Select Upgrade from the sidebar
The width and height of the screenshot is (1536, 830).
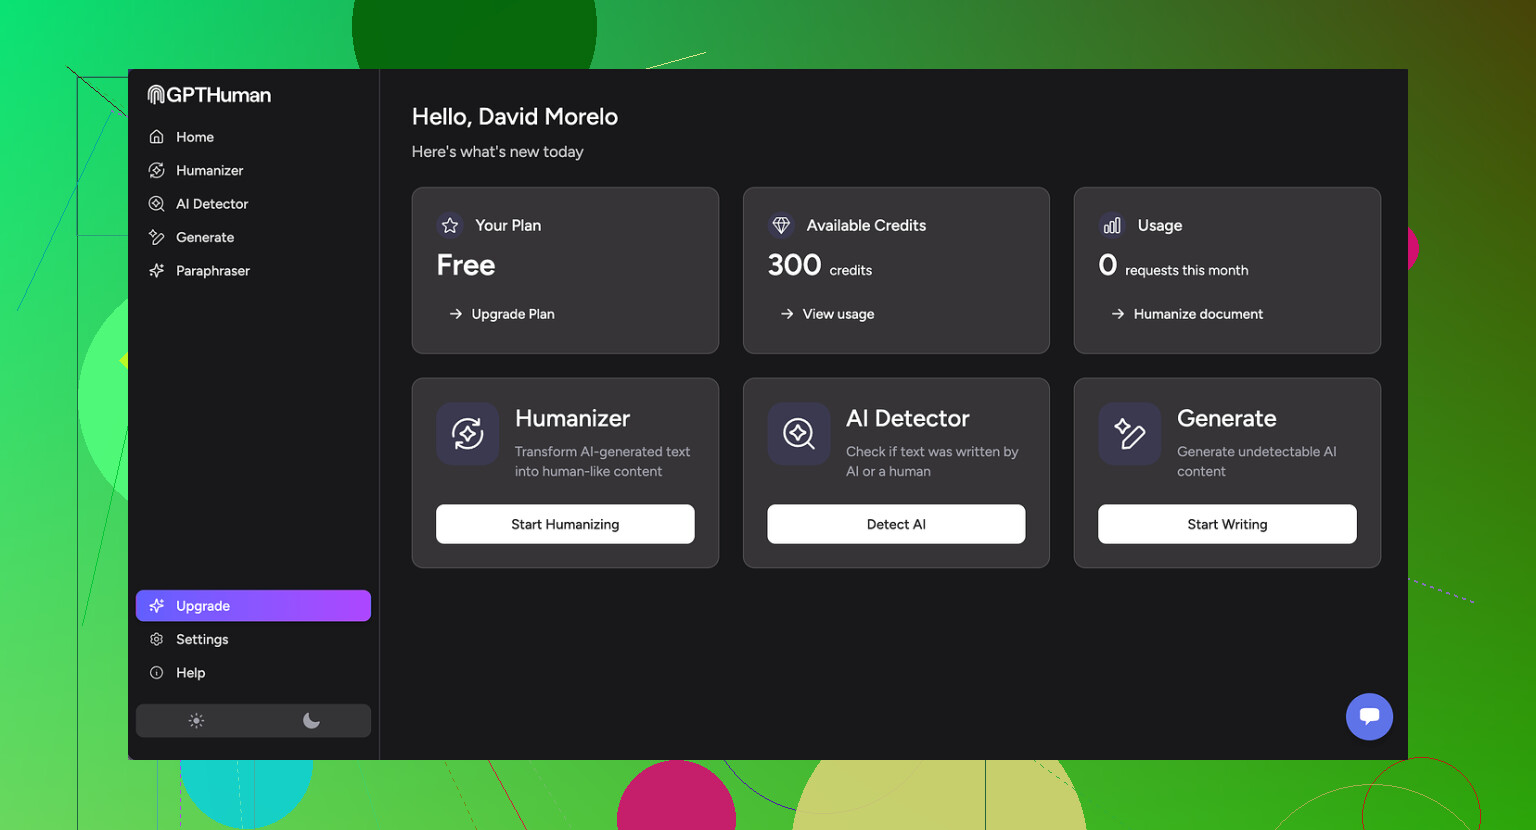[203, 605]
